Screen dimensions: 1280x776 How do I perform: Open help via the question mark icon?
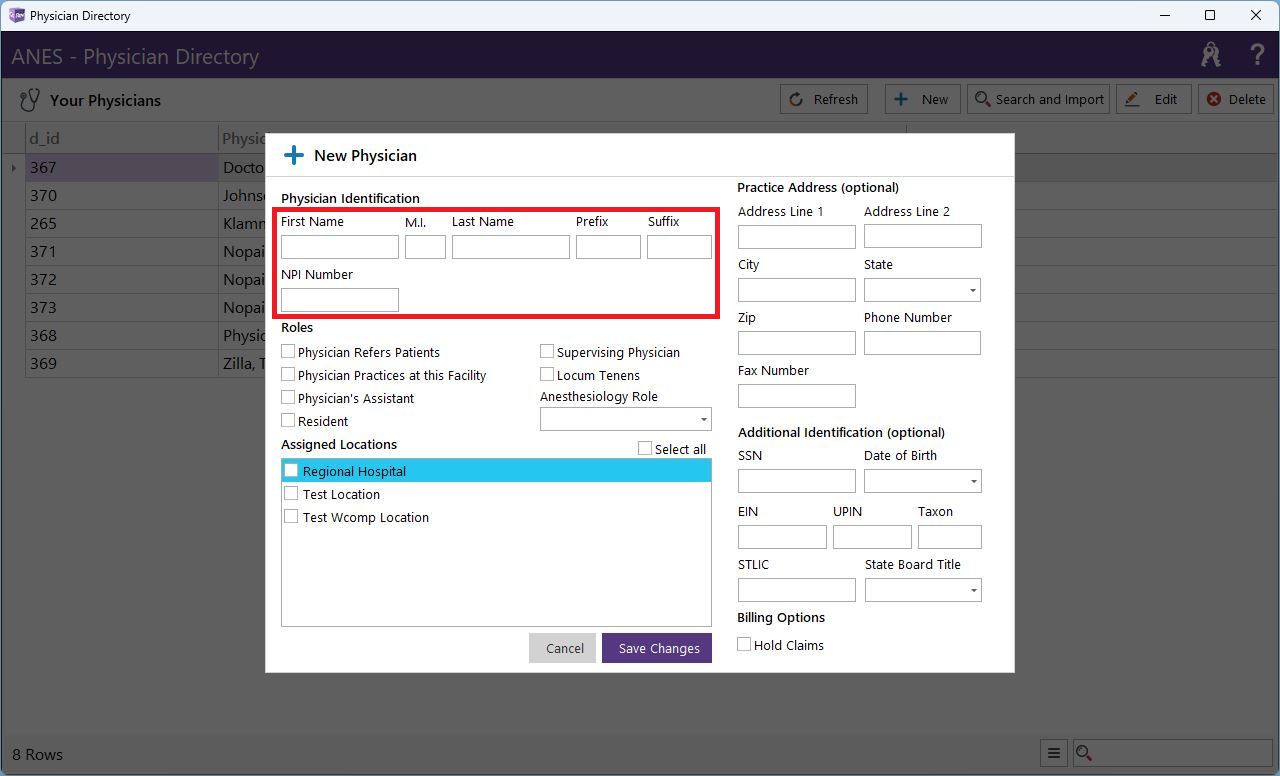pyautogui.click(x=1257, y=55)
